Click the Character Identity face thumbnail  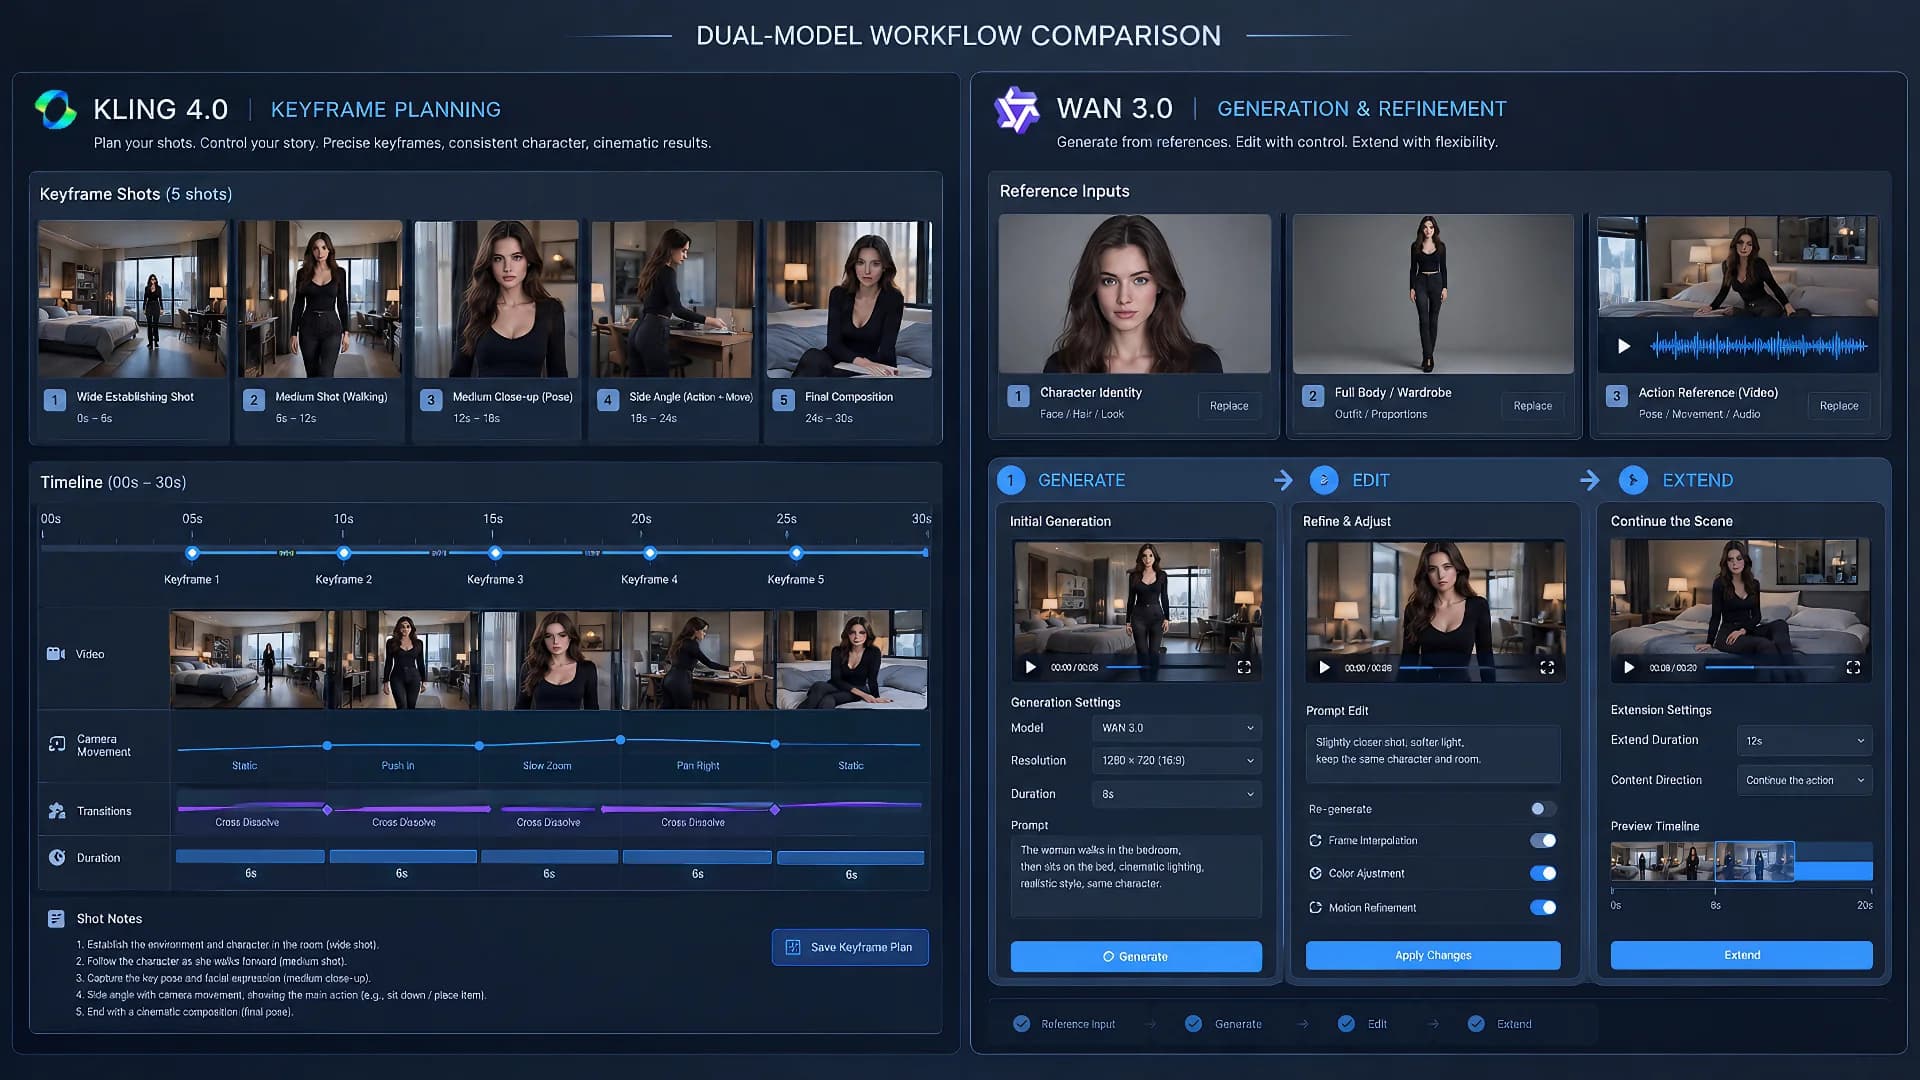tap(1135, 294)
